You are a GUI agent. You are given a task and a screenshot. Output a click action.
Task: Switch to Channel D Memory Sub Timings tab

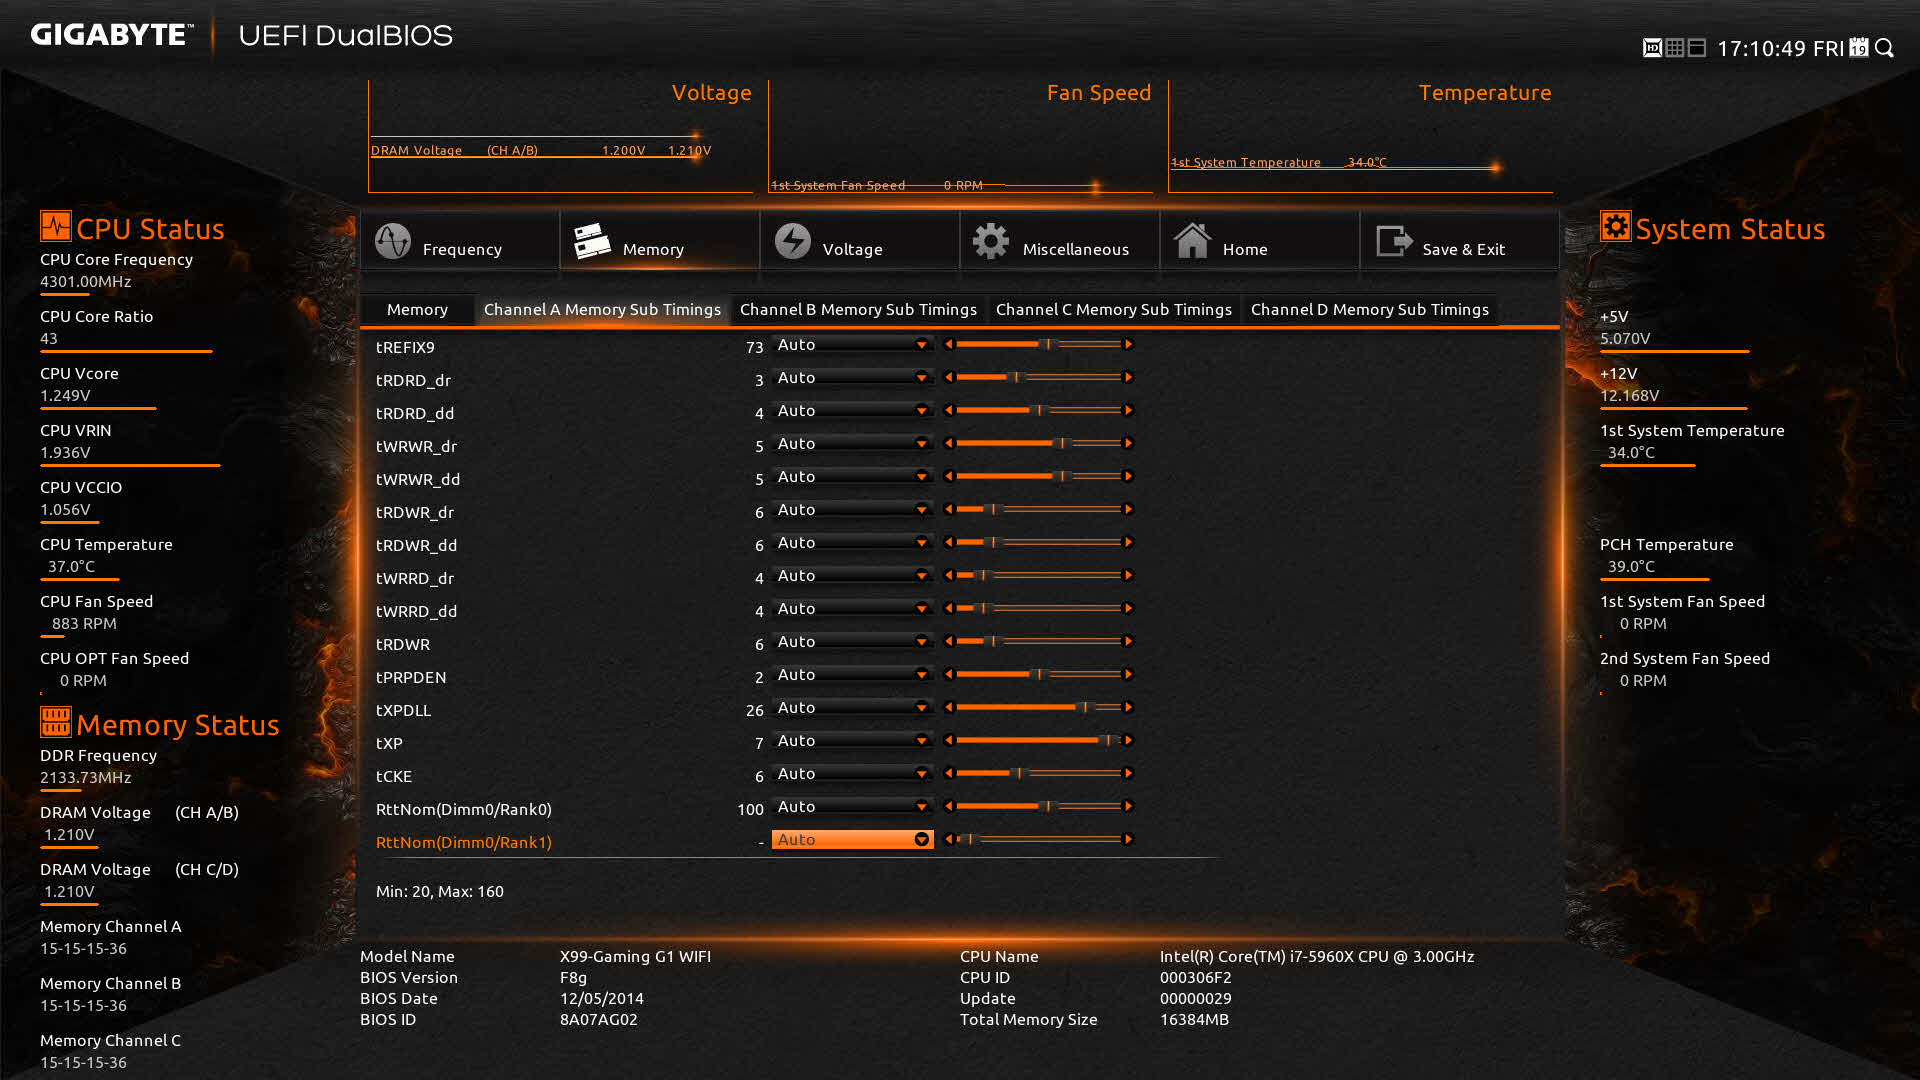click(x=1370, y=310)
